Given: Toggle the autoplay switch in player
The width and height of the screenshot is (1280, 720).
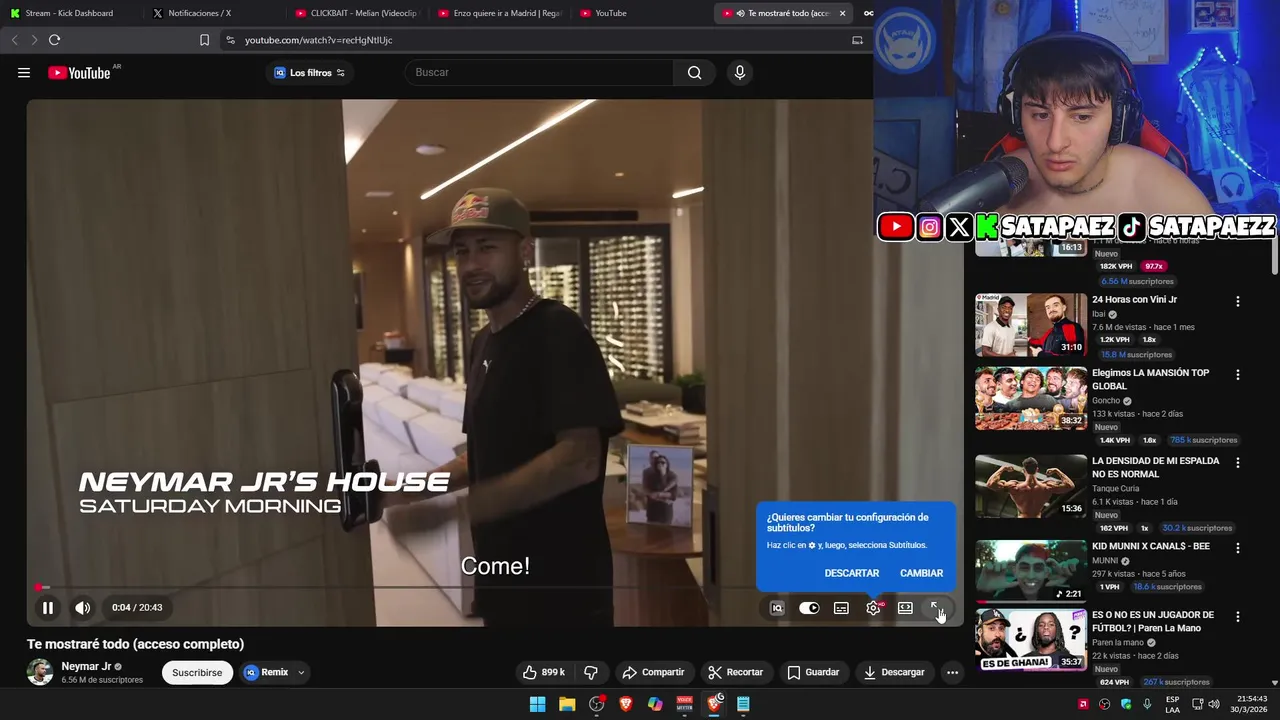Looking at the screenshot, I should tap(809, 608).
